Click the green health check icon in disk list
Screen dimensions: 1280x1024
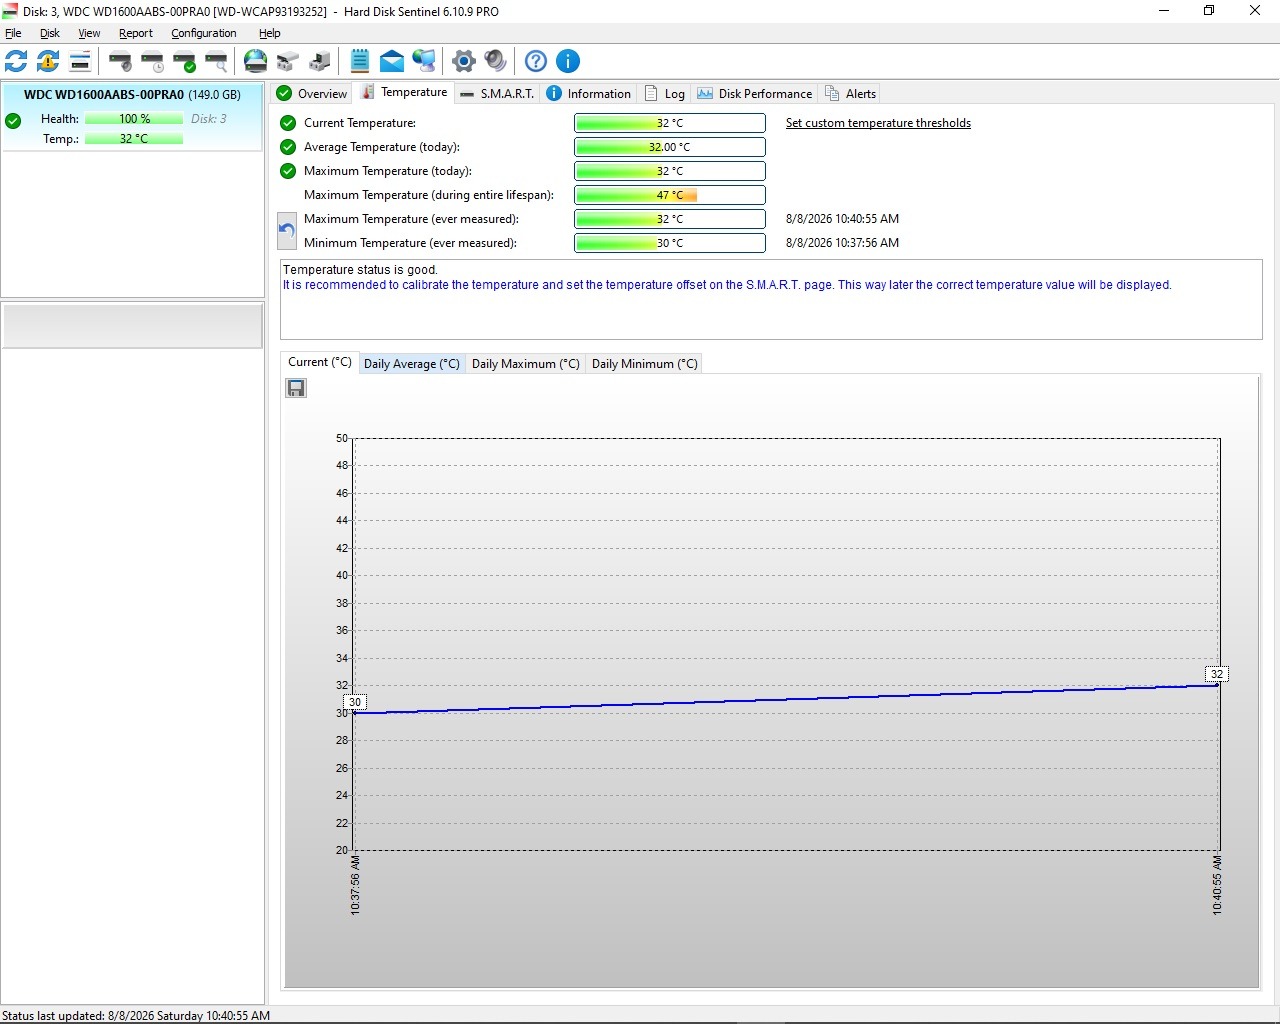[x=13, y=121]
